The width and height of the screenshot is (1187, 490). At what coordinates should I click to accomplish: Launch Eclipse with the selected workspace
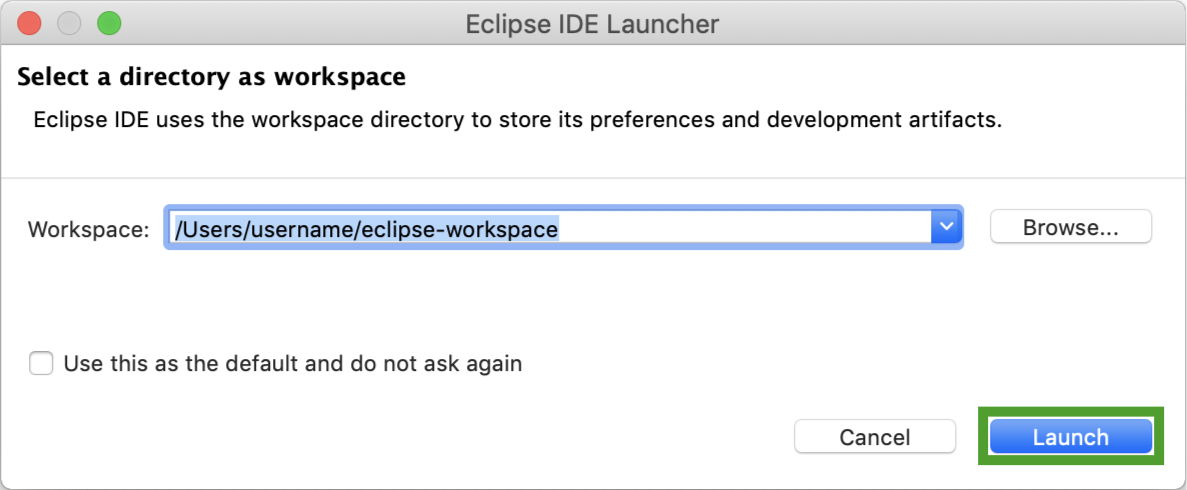click(1070, 437)
